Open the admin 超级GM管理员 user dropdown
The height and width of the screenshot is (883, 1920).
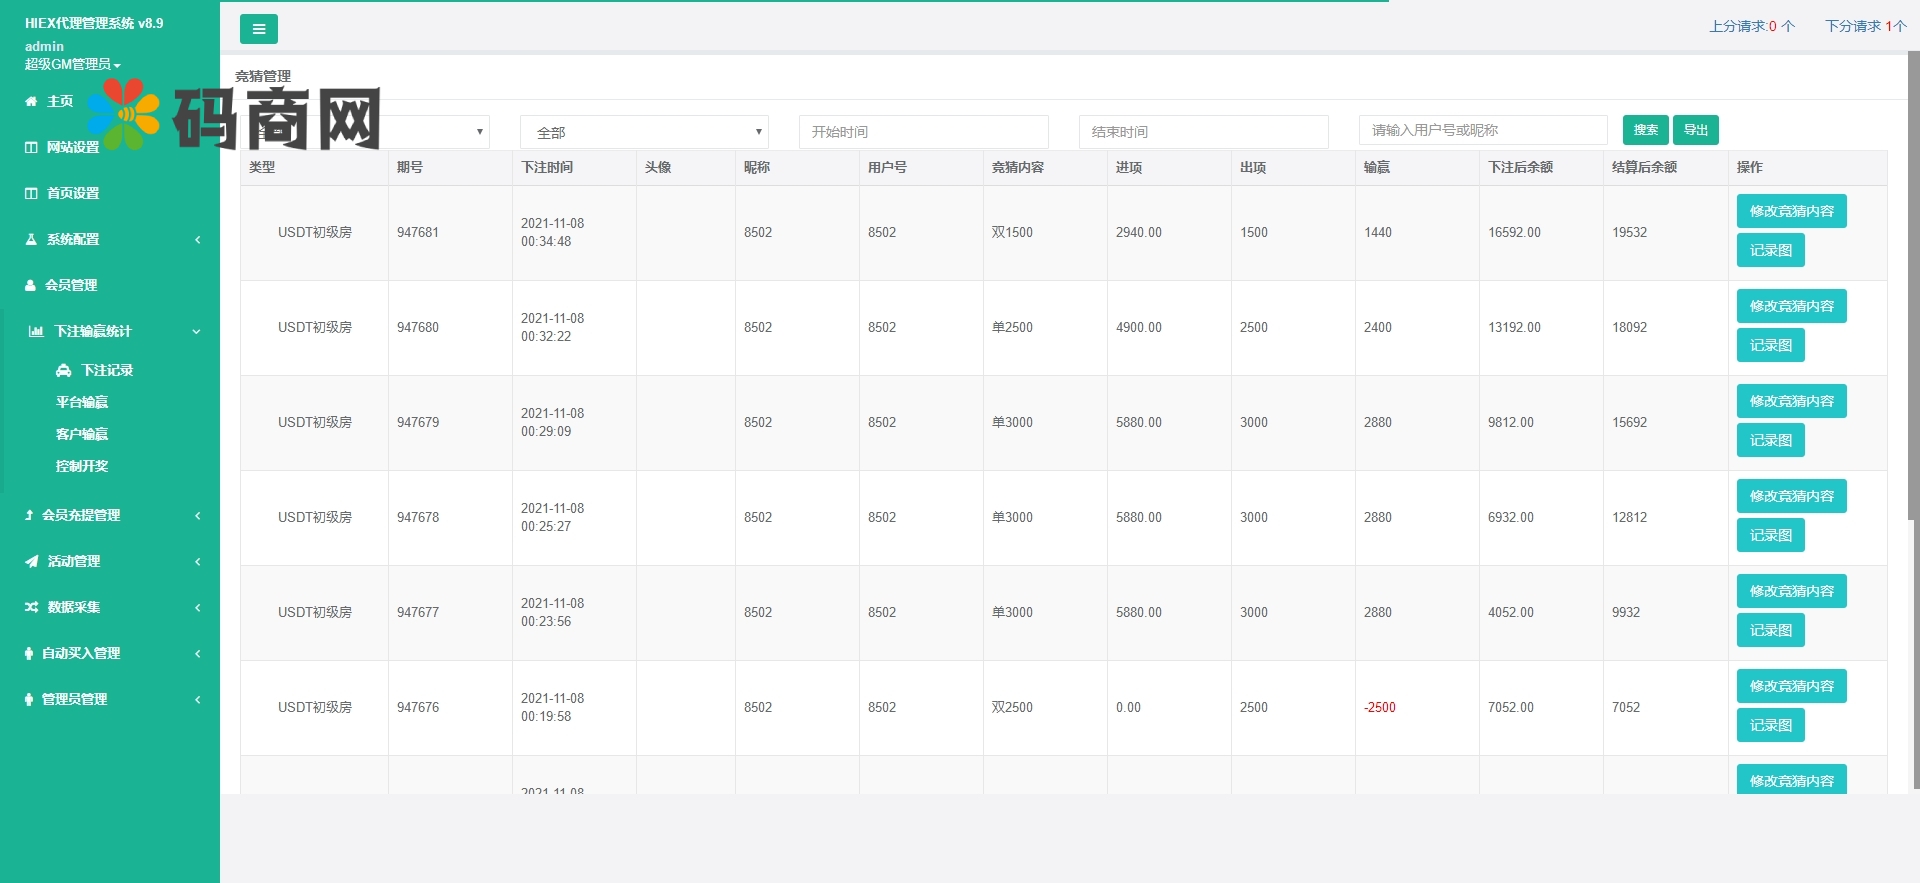pyautogui.click(x=72, y=64)
